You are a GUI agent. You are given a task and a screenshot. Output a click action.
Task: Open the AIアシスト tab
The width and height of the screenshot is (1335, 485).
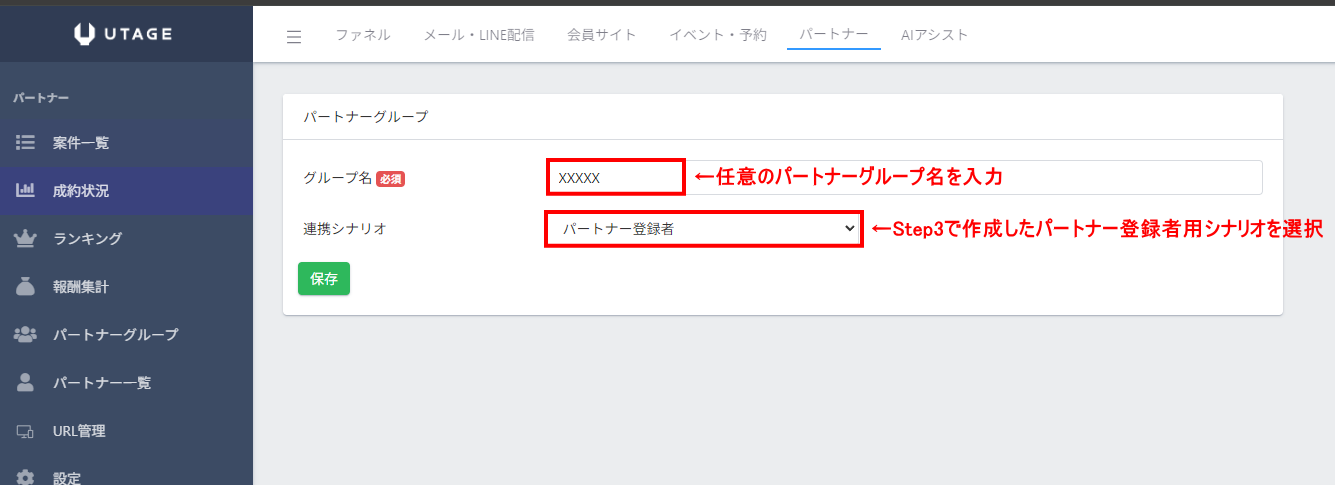point(934,35)
